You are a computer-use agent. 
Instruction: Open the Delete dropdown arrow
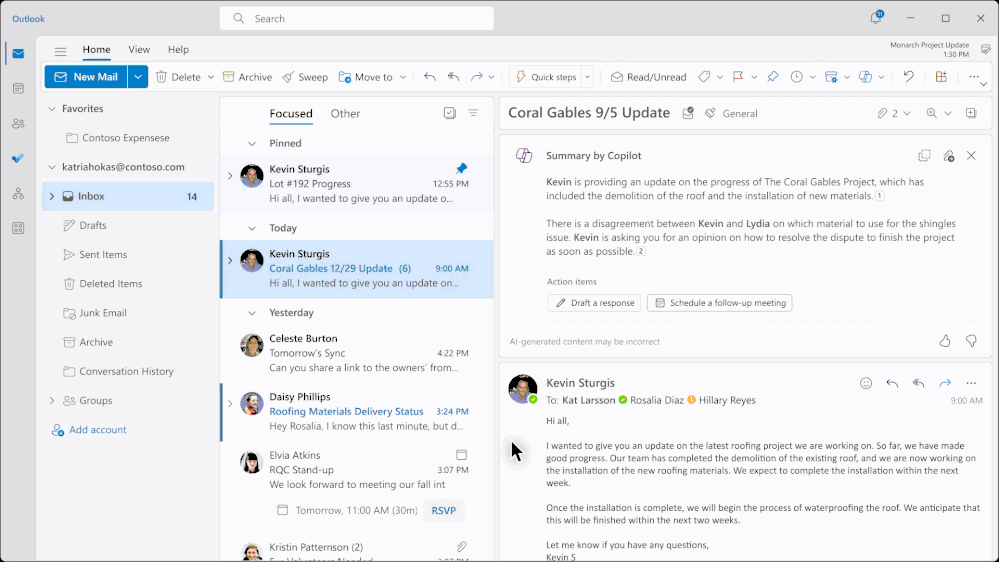(211, 78)
